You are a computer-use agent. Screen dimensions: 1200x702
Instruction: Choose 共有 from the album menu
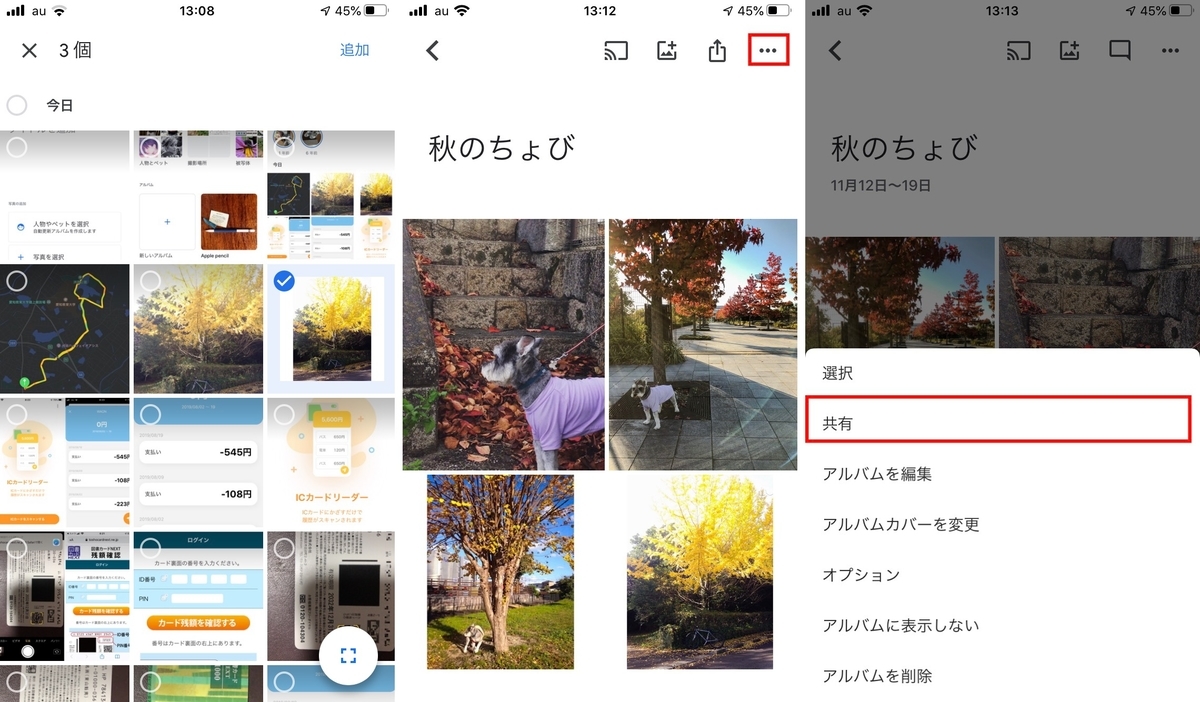[998, 420]
